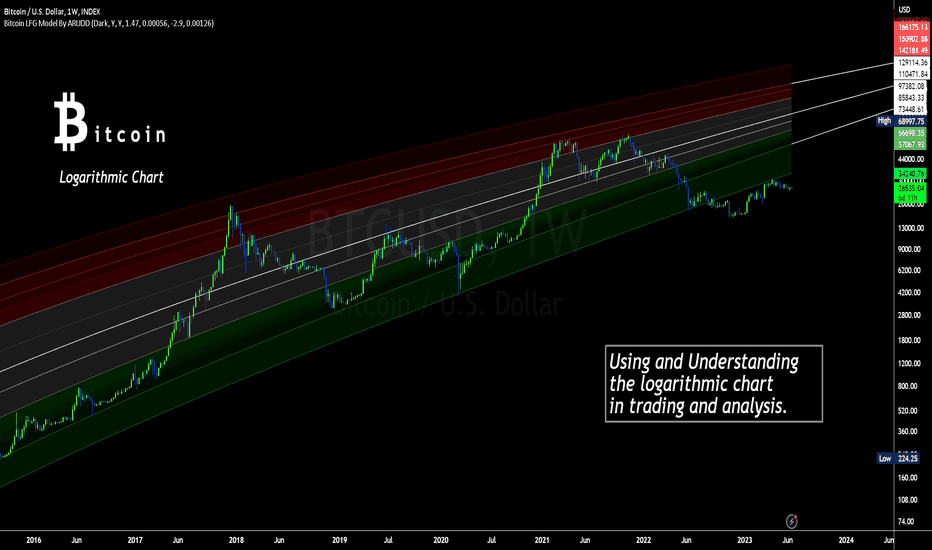The image size is (932, 550).
Task: Click the 2022 time axis label
Action: [644, 540]
